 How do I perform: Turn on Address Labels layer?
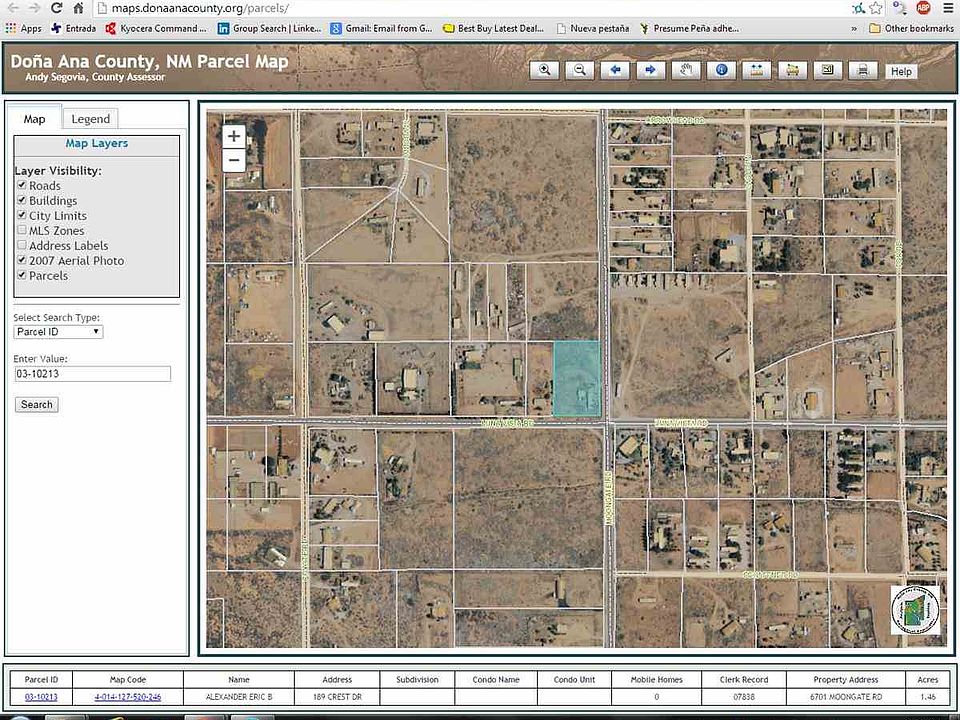[x=21, y=246]
